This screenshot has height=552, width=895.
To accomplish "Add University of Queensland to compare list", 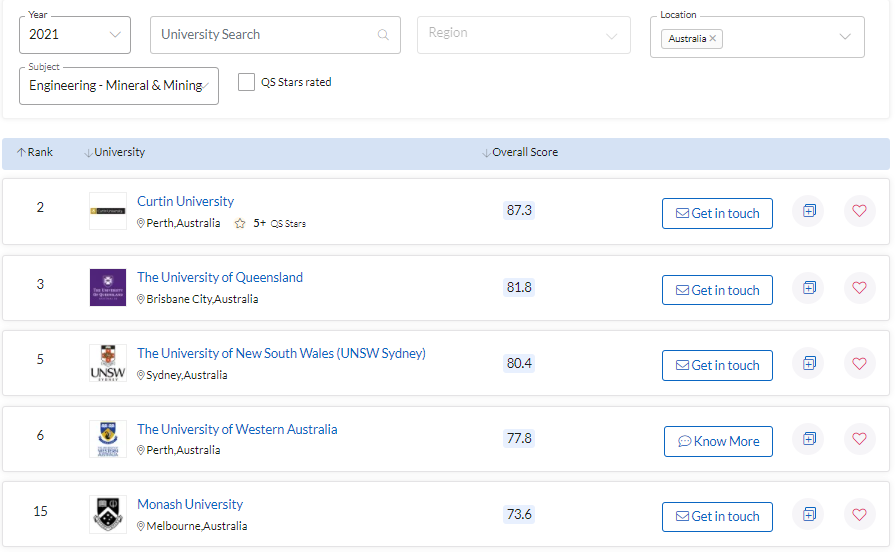I will tap(809, 288).
